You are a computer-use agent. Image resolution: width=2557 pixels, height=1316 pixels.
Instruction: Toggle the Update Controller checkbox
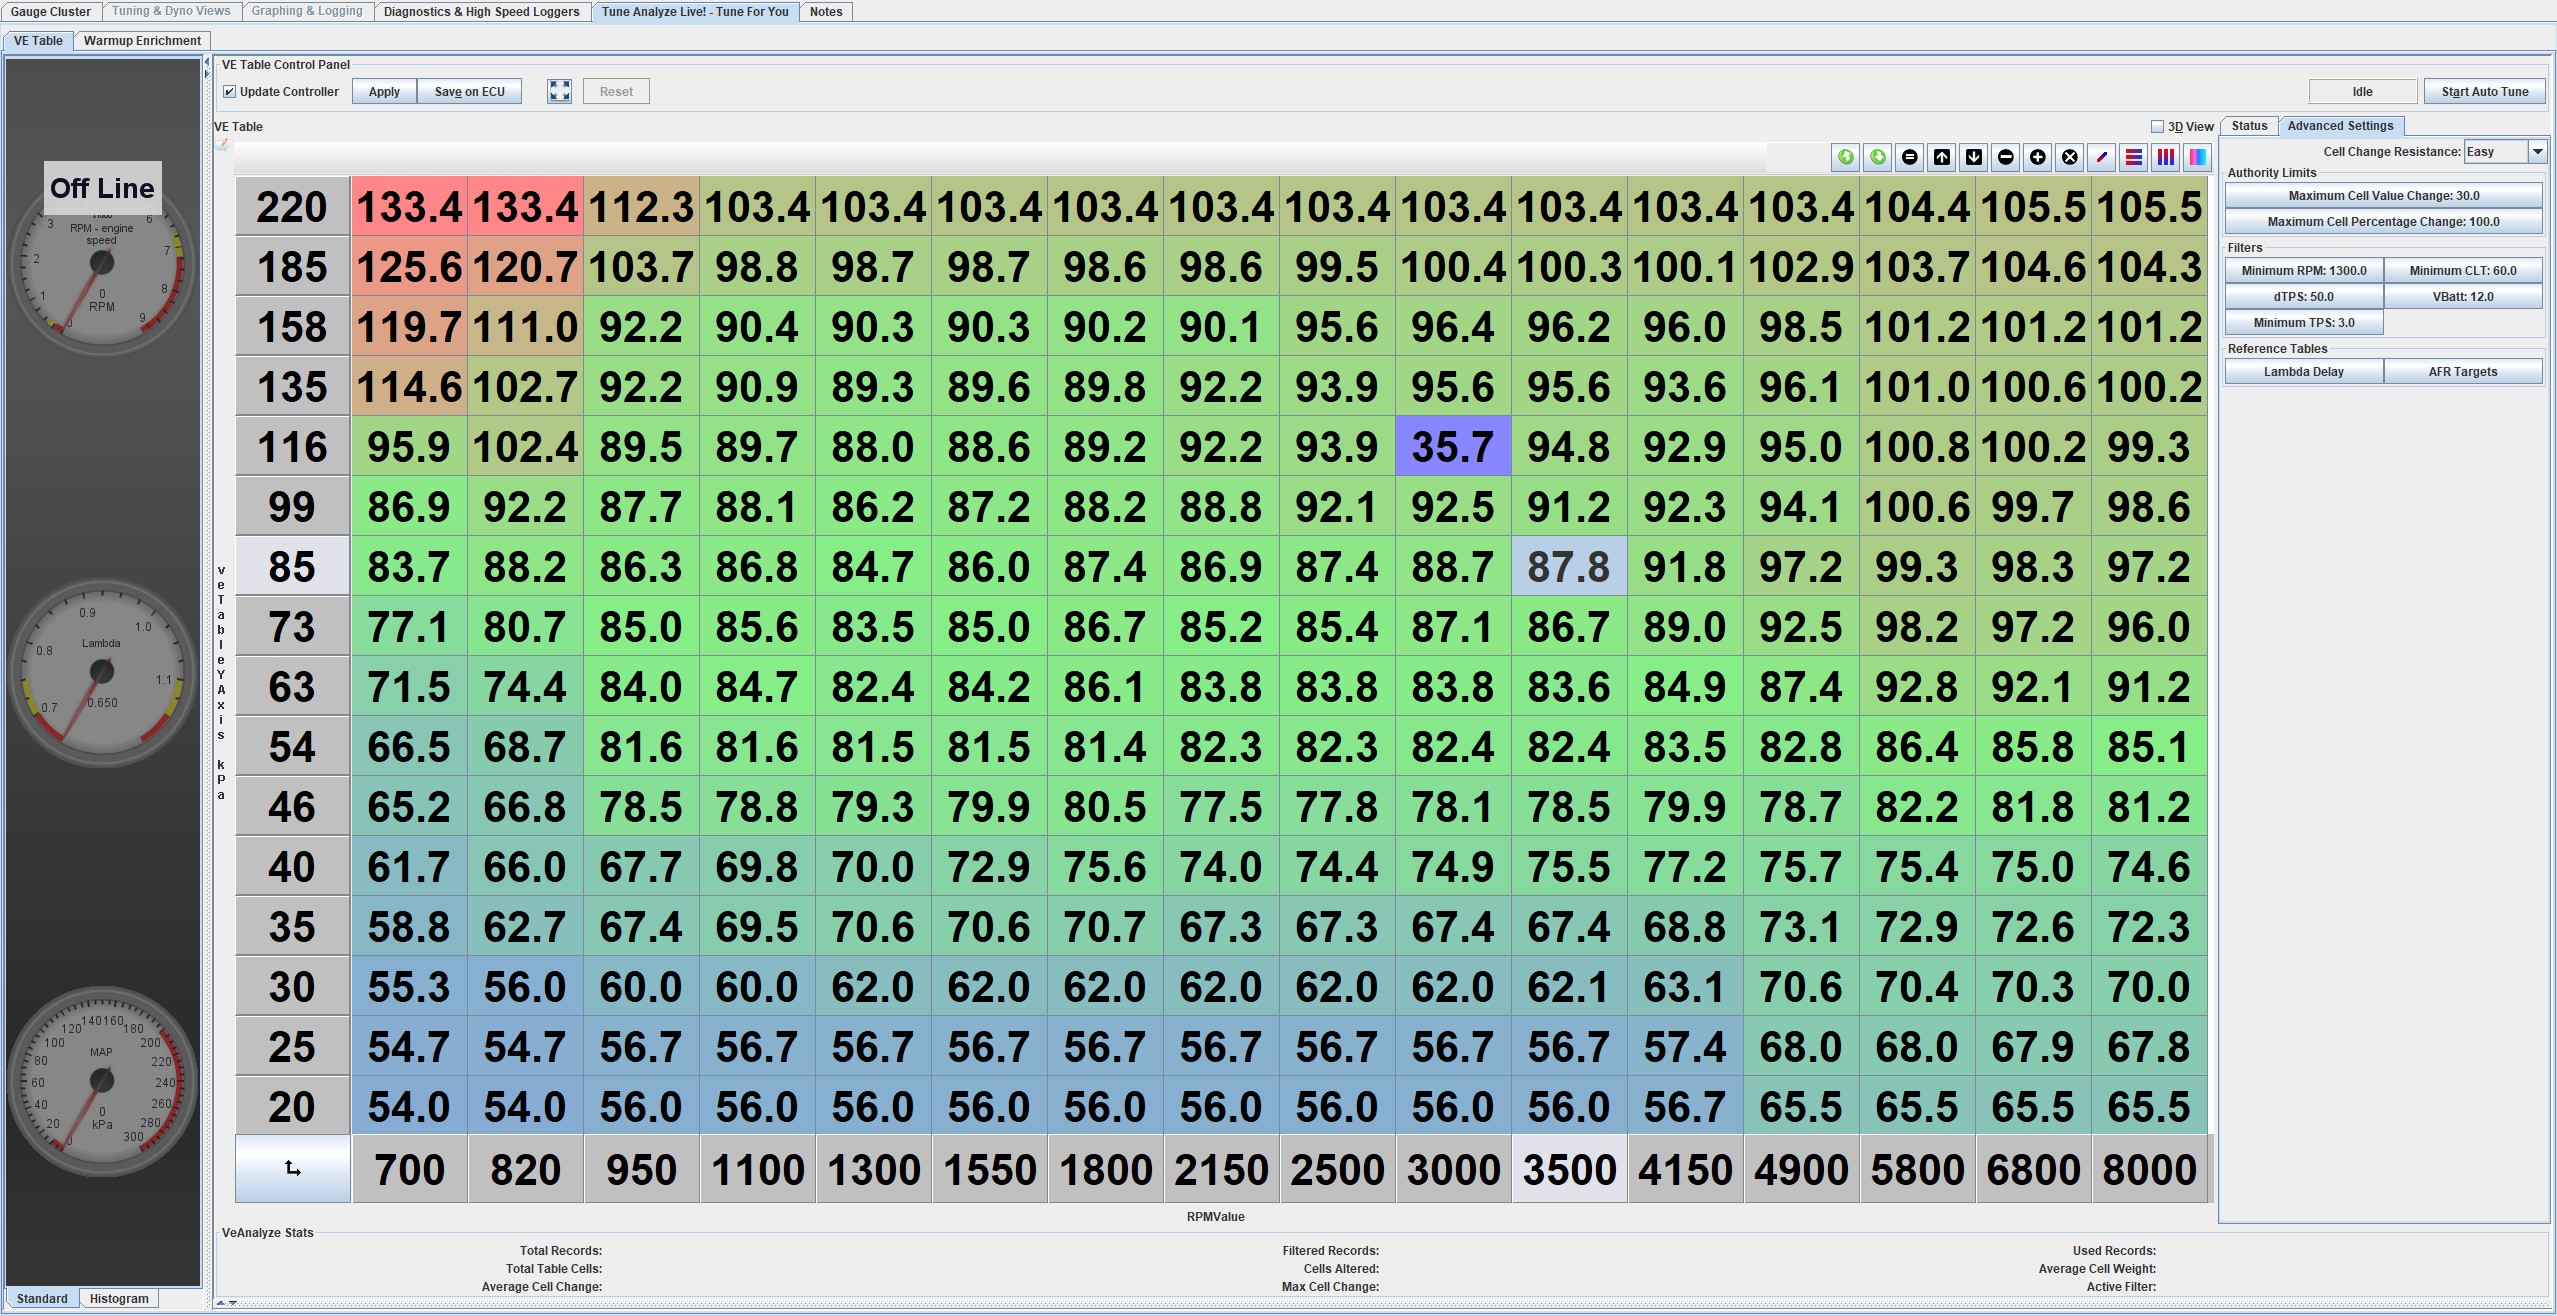point(230,91)
